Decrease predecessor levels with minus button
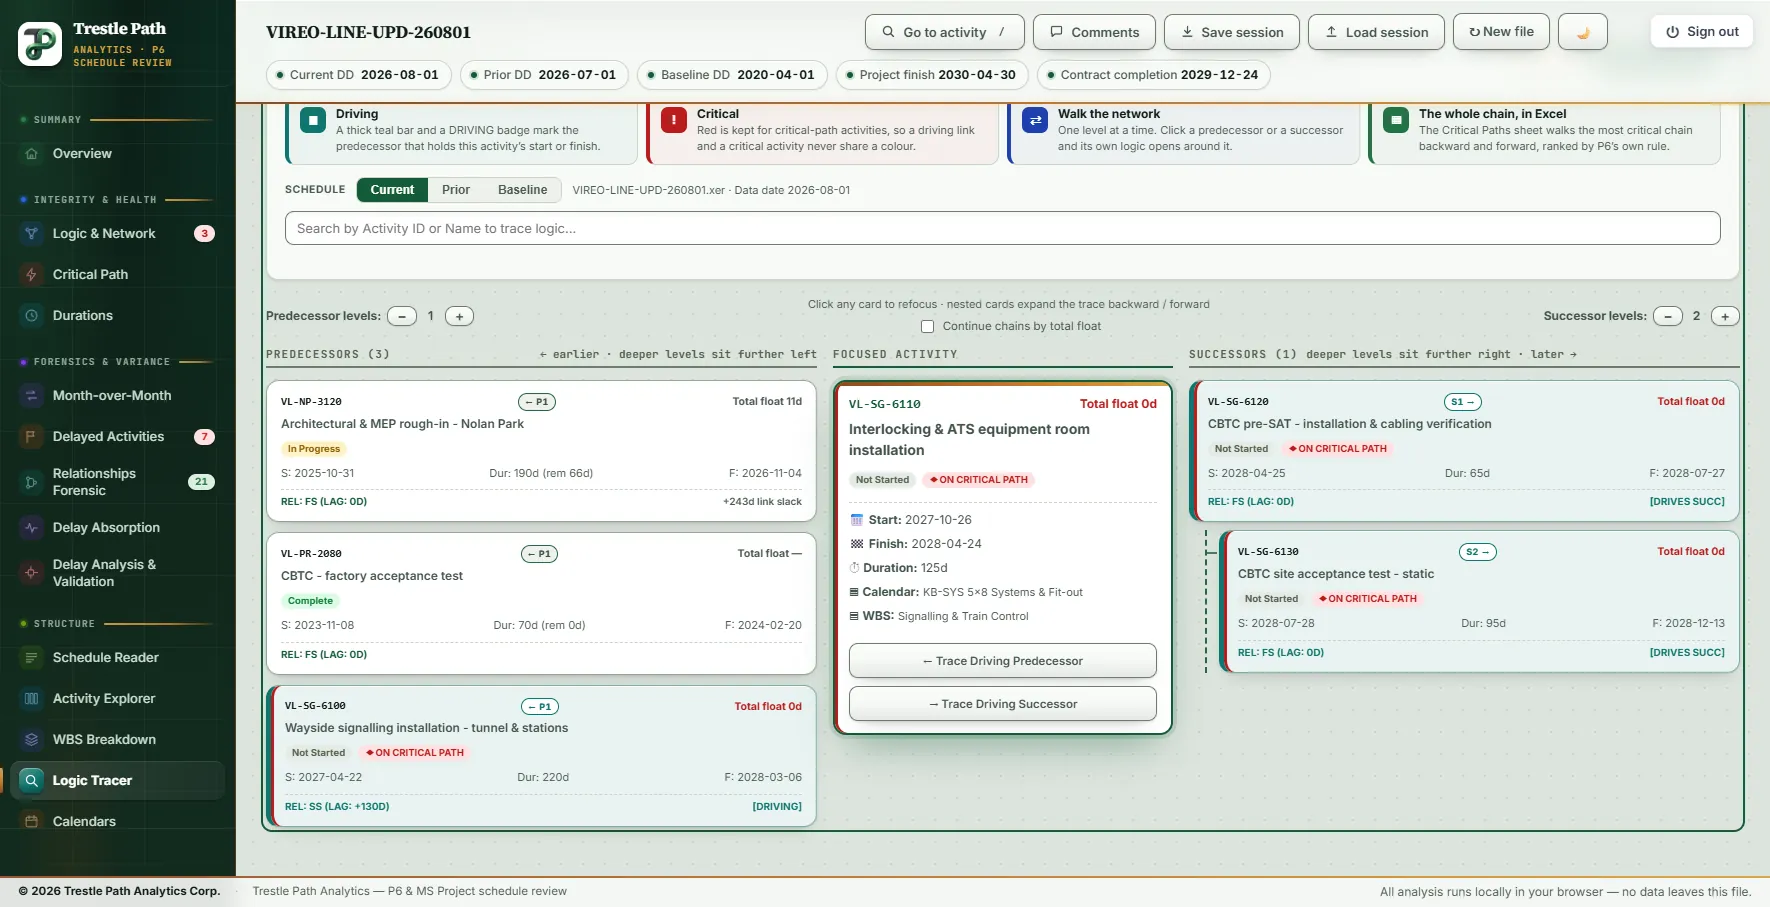1770x907 pixels. [402, 316]
